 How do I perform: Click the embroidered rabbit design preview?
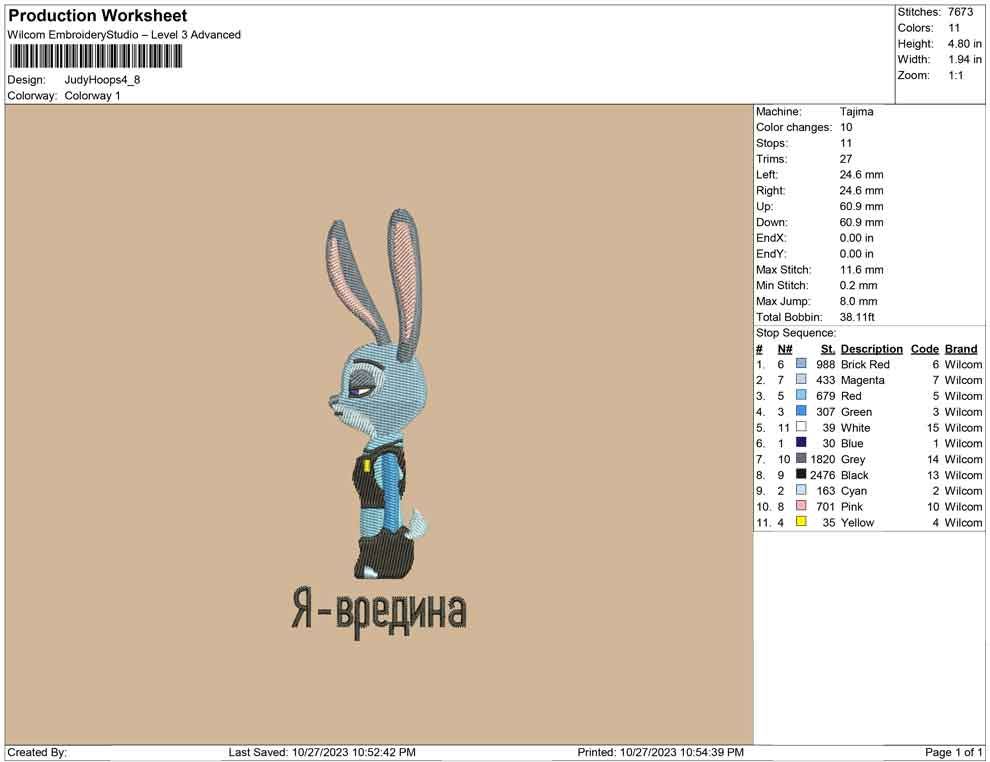377,395
